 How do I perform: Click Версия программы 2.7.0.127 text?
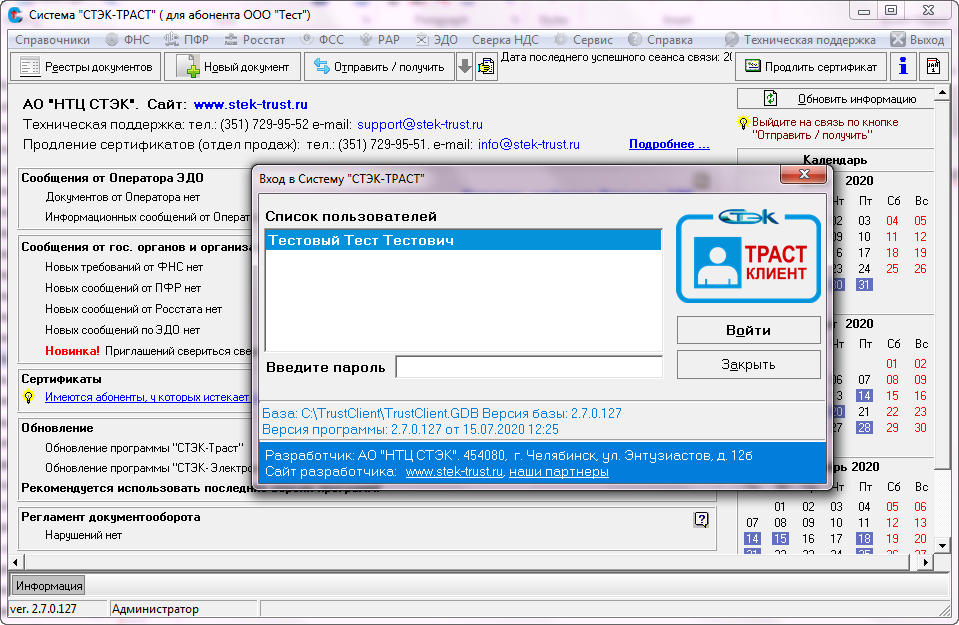pos(410,429)
